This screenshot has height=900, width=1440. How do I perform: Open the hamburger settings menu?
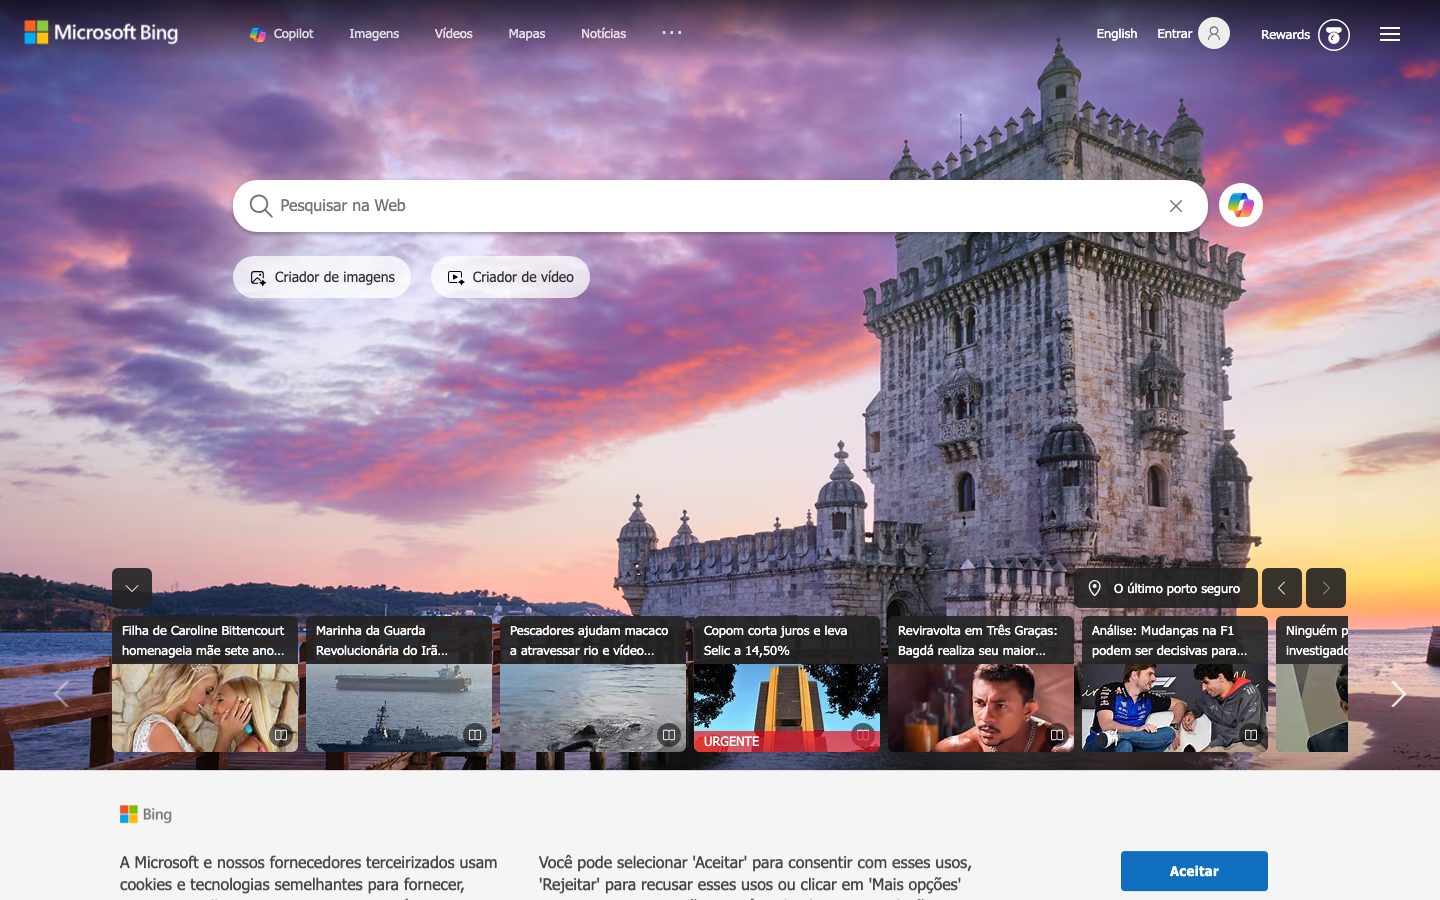pos(1389,35)
